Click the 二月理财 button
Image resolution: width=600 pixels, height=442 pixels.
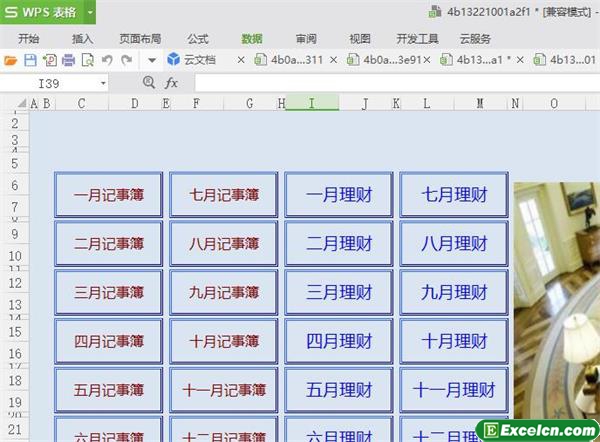[x=339, y=243]
